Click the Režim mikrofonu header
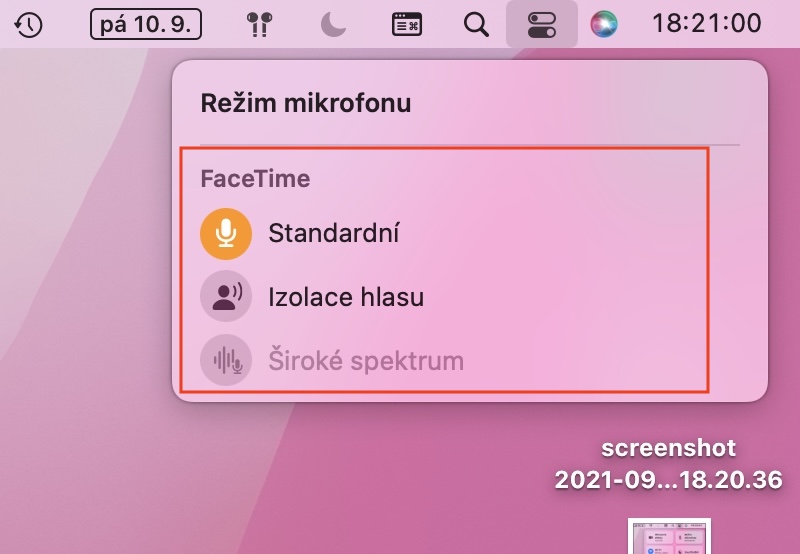The width and height of the screenshot is (800, 554). click(306, 102)
